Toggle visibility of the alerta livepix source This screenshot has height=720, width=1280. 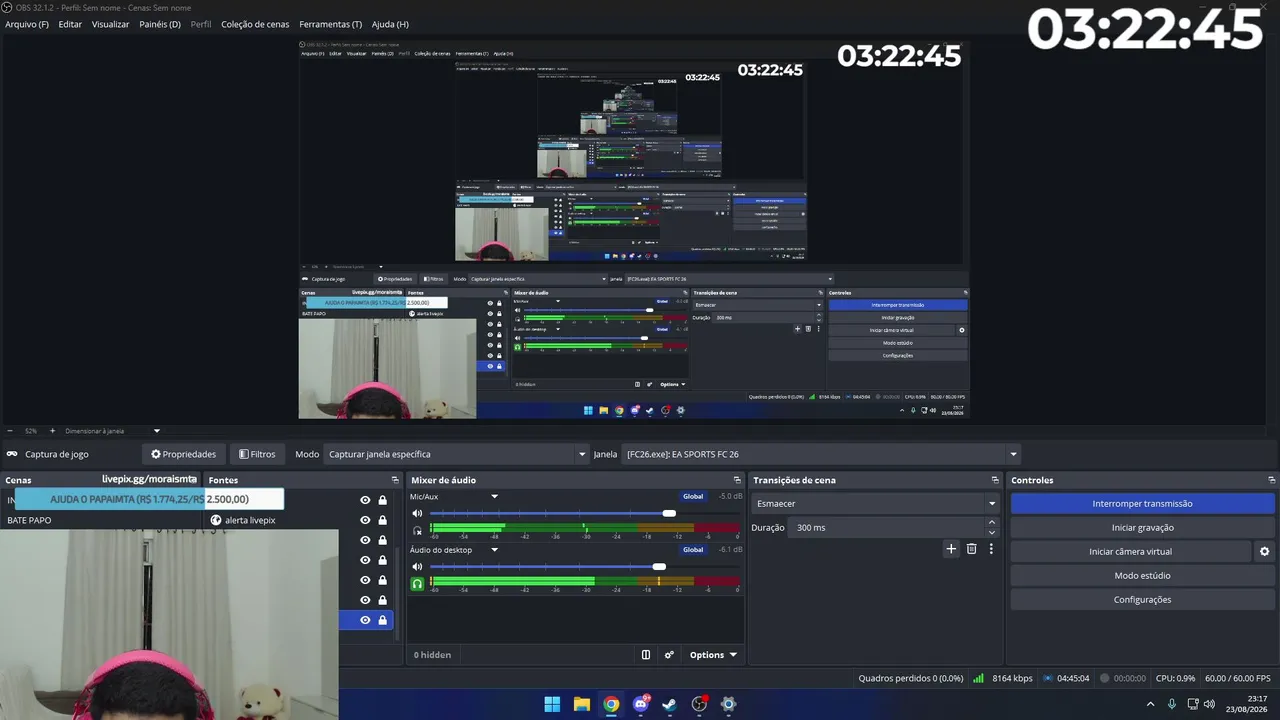click(365, 520)
